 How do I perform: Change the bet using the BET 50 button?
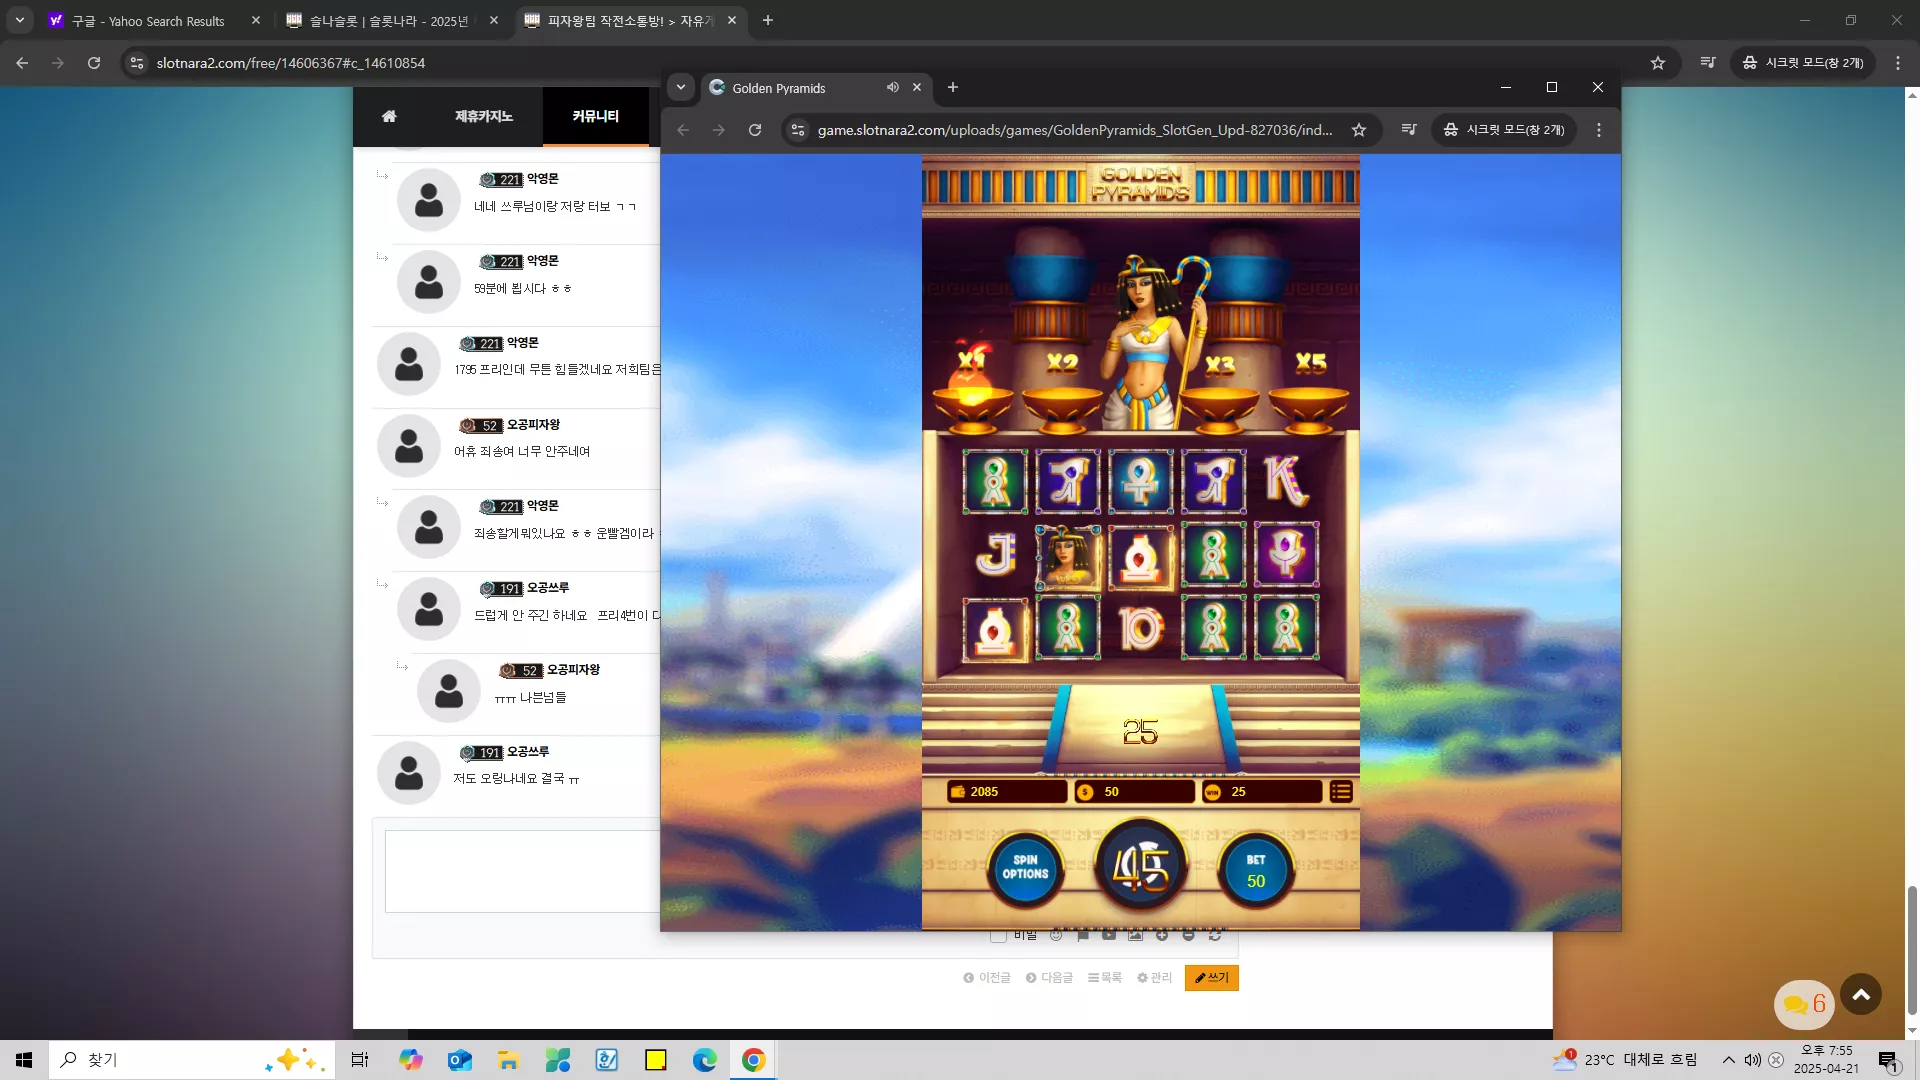(1256, 870)
